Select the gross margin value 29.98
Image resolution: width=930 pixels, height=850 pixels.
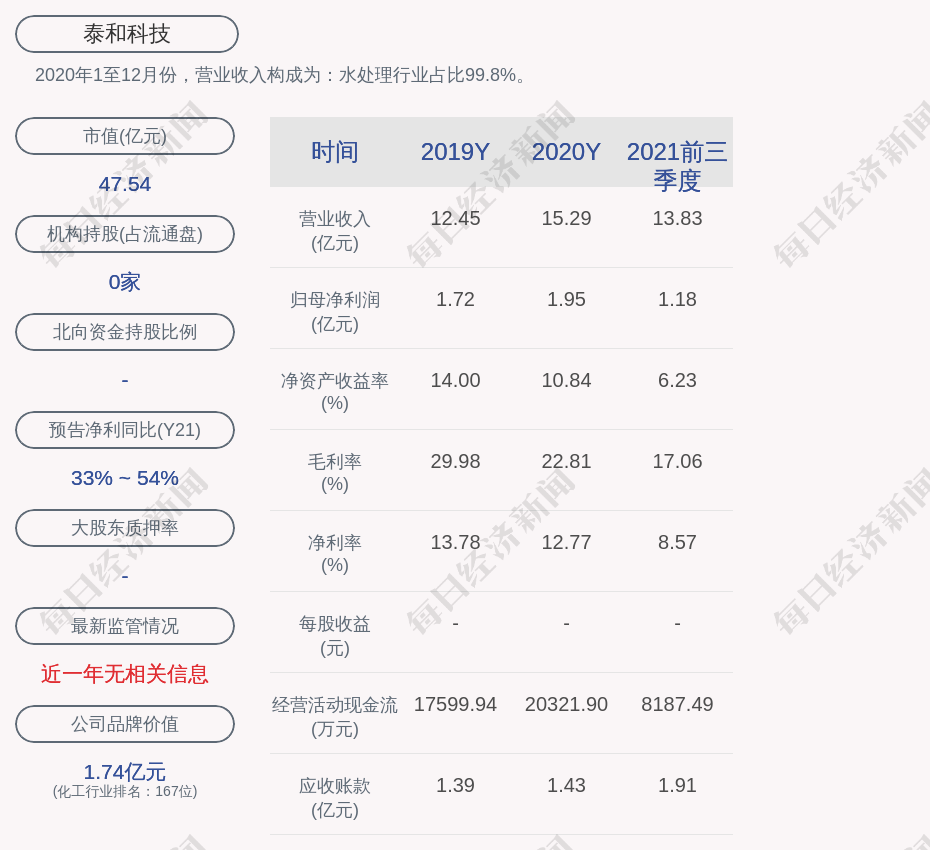coord(456,461)
